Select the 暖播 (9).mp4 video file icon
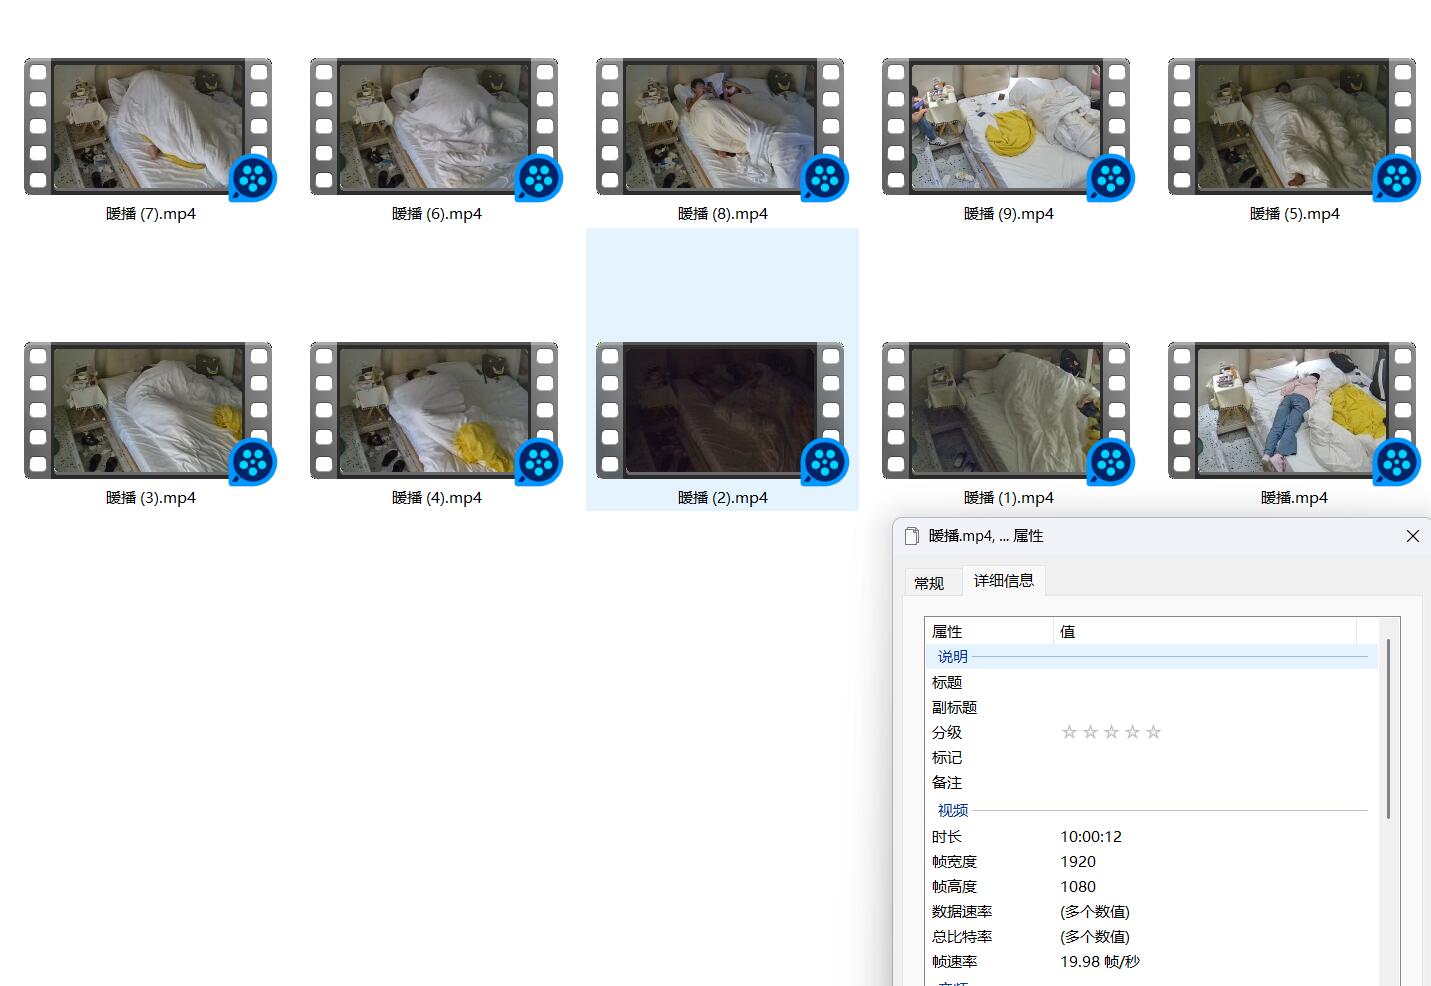This screenshot has height=986, width=1431. [x=1006, y=126]
